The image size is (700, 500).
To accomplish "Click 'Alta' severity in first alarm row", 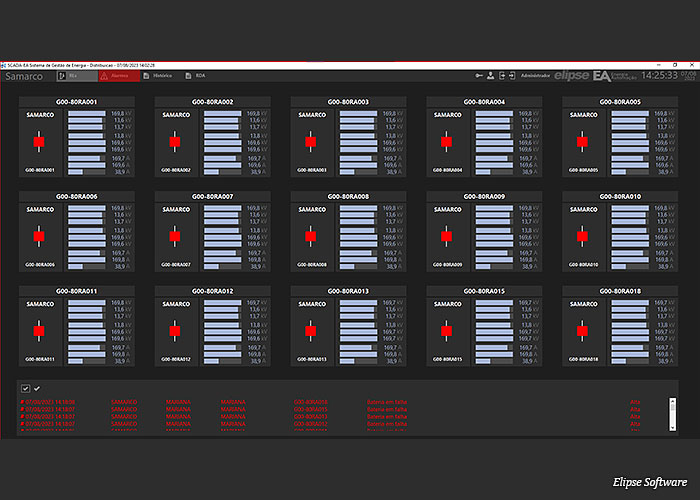I will (x=635, y=402).
